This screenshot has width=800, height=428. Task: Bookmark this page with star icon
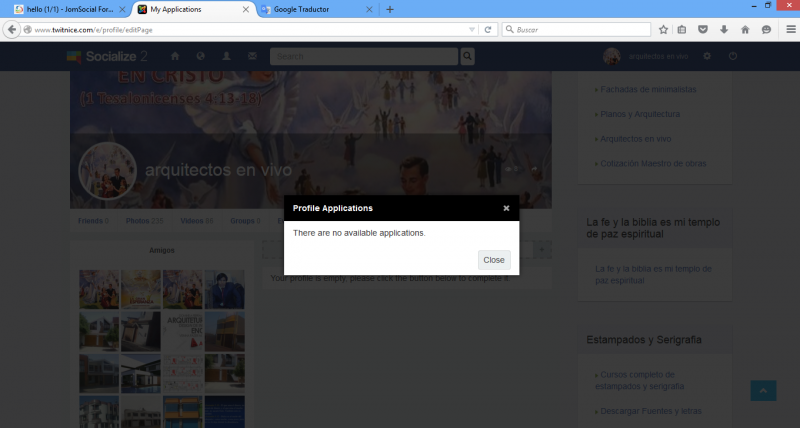(663, 30)
